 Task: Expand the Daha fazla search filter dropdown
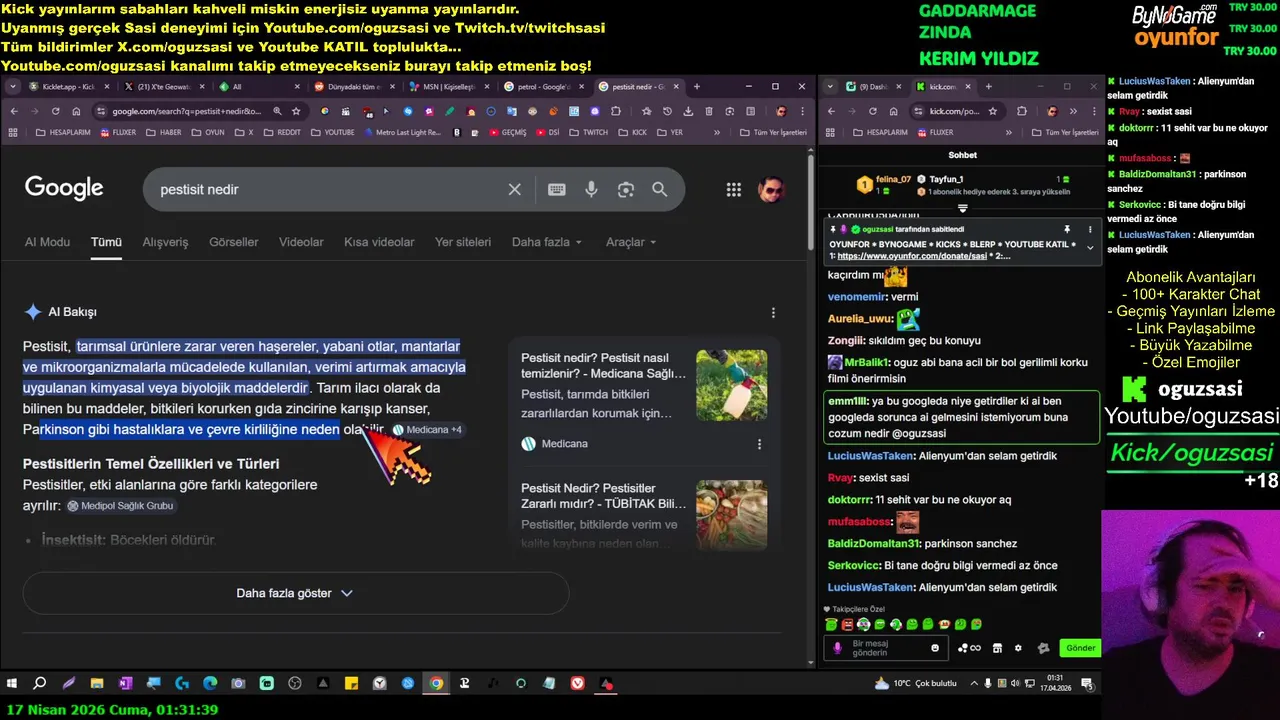click(547, 242)
